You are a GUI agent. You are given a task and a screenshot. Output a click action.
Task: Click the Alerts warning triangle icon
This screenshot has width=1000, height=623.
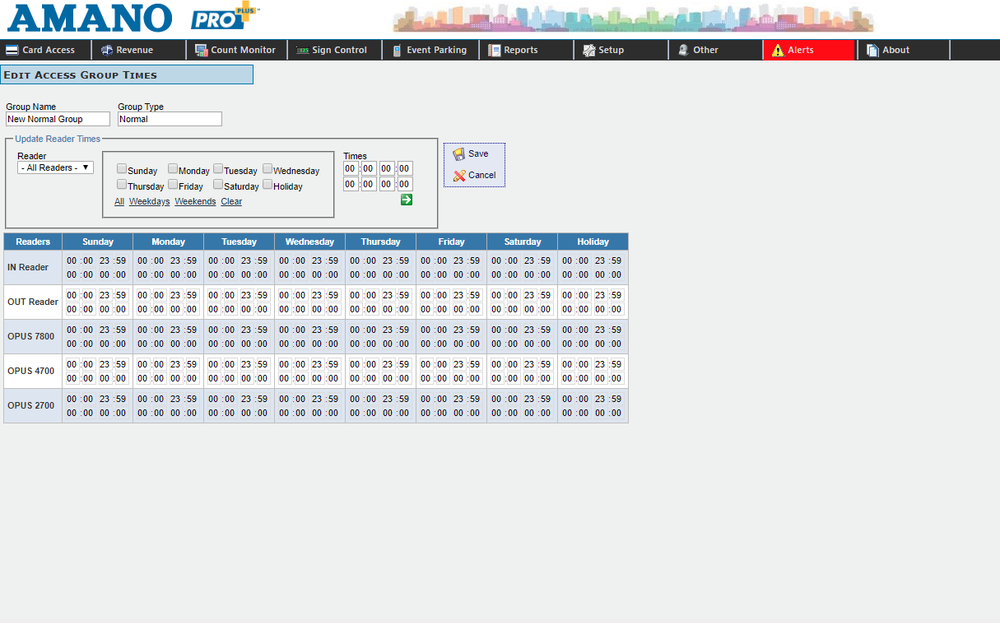tap(777, 50)
